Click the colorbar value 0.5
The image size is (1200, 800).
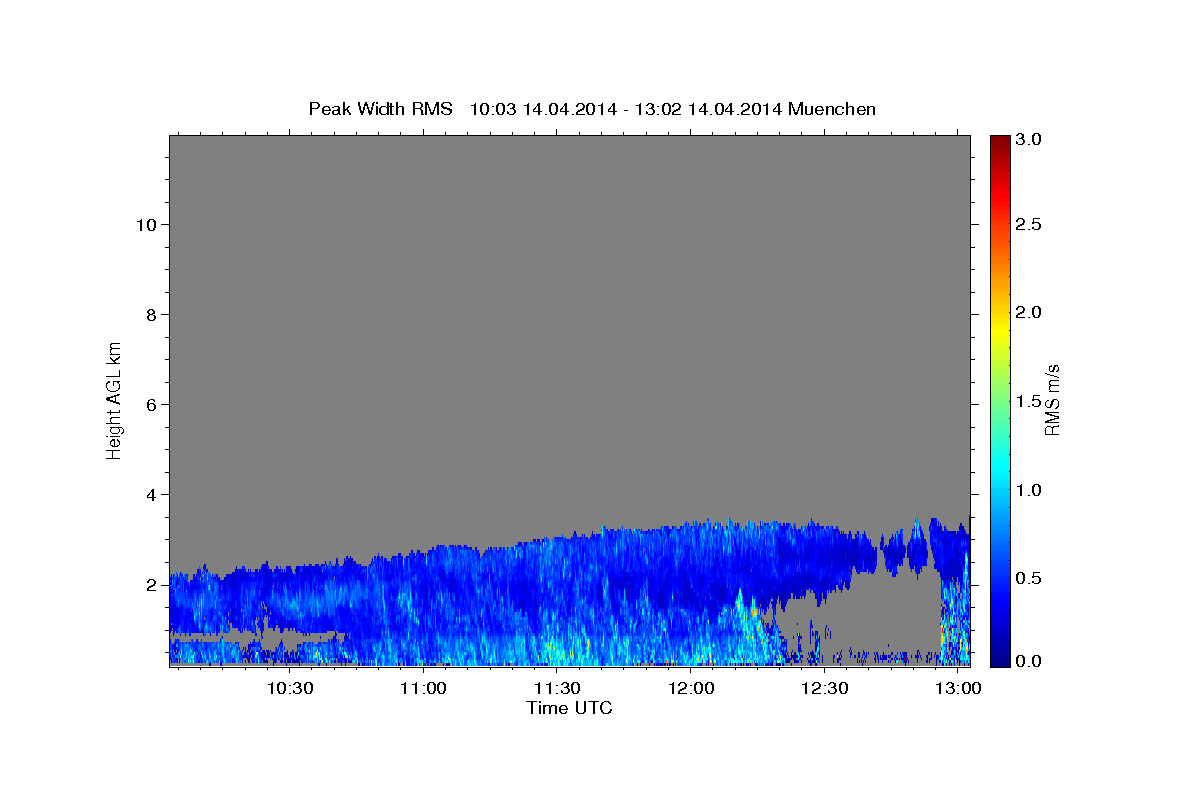point(1029,578)
